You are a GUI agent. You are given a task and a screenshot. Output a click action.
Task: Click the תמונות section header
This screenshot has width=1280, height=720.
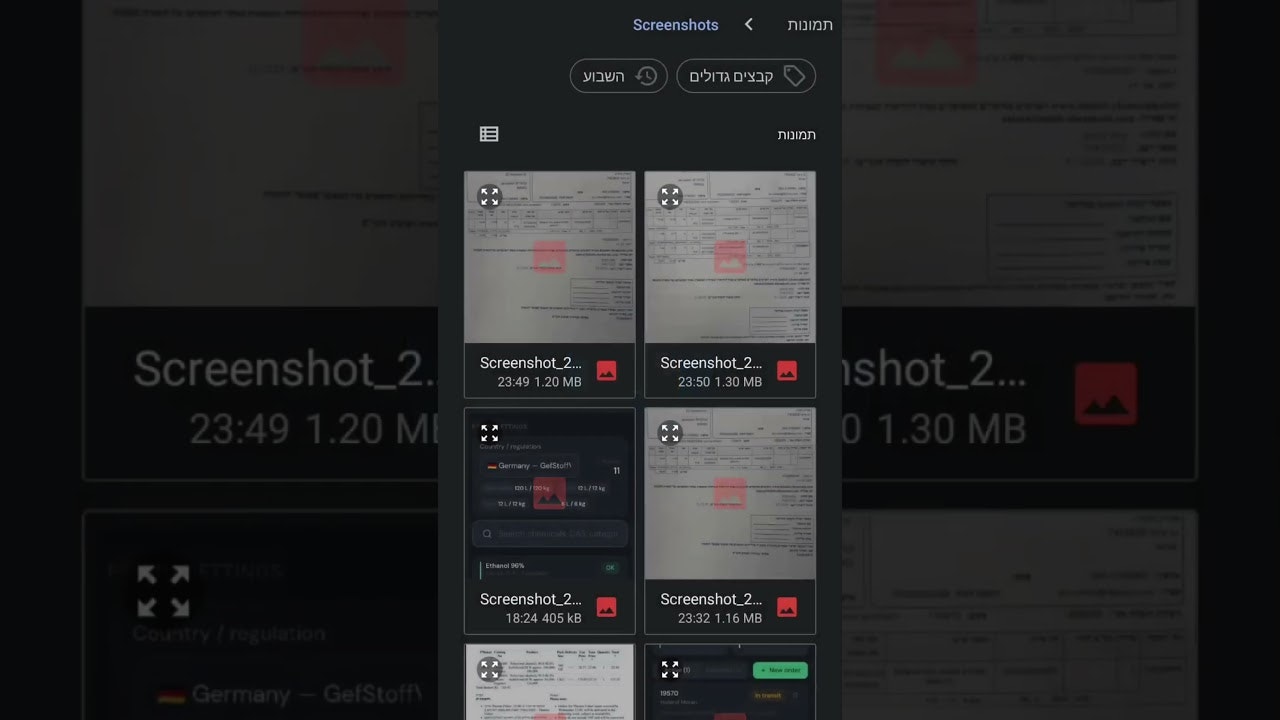pos(797,134)
